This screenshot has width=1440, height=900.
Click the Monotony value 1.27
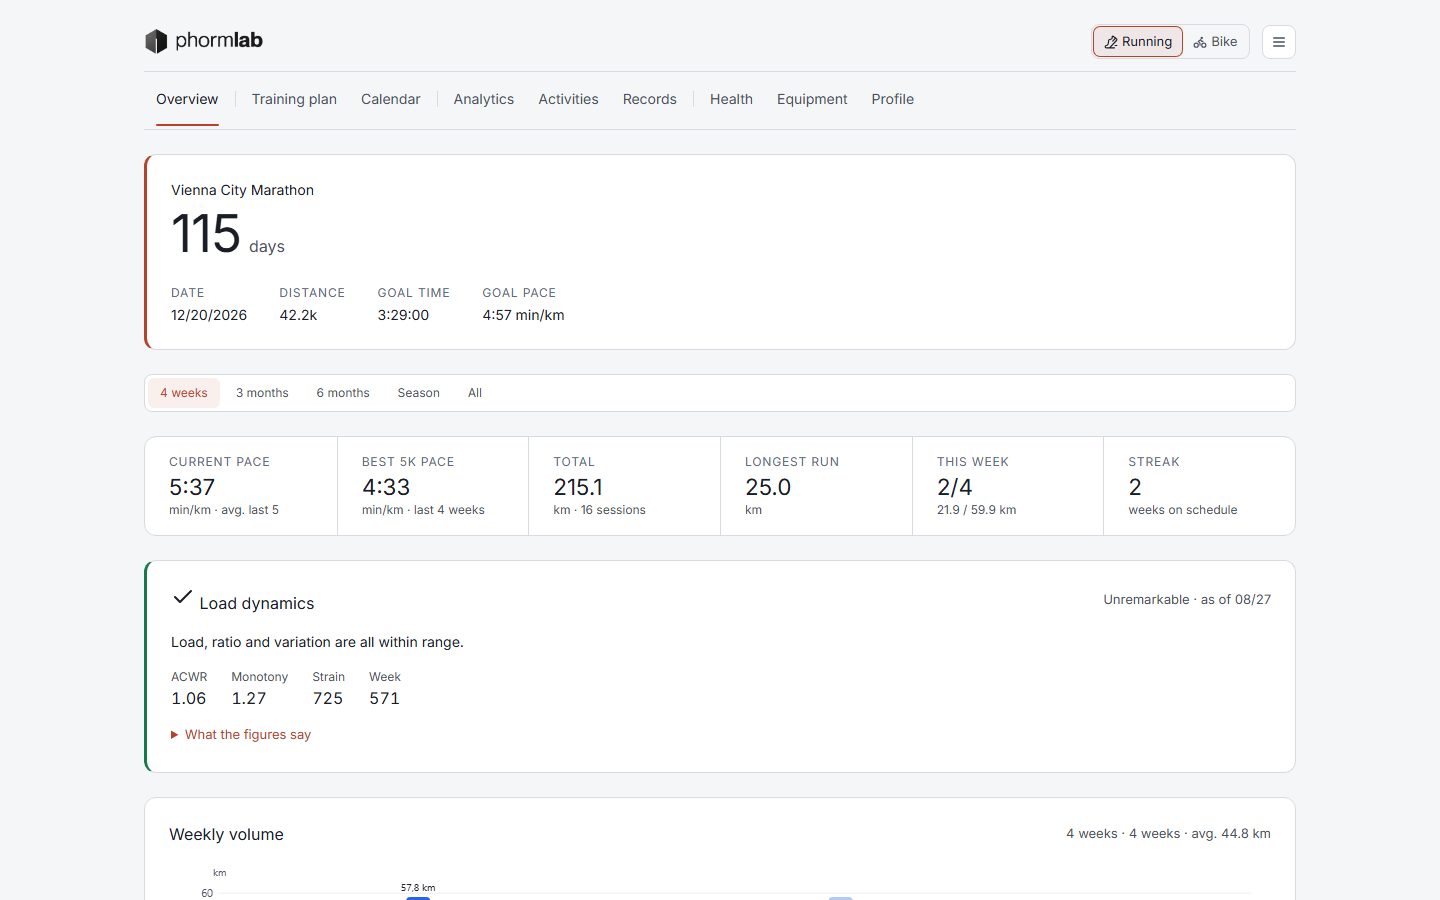click(249, 698)
